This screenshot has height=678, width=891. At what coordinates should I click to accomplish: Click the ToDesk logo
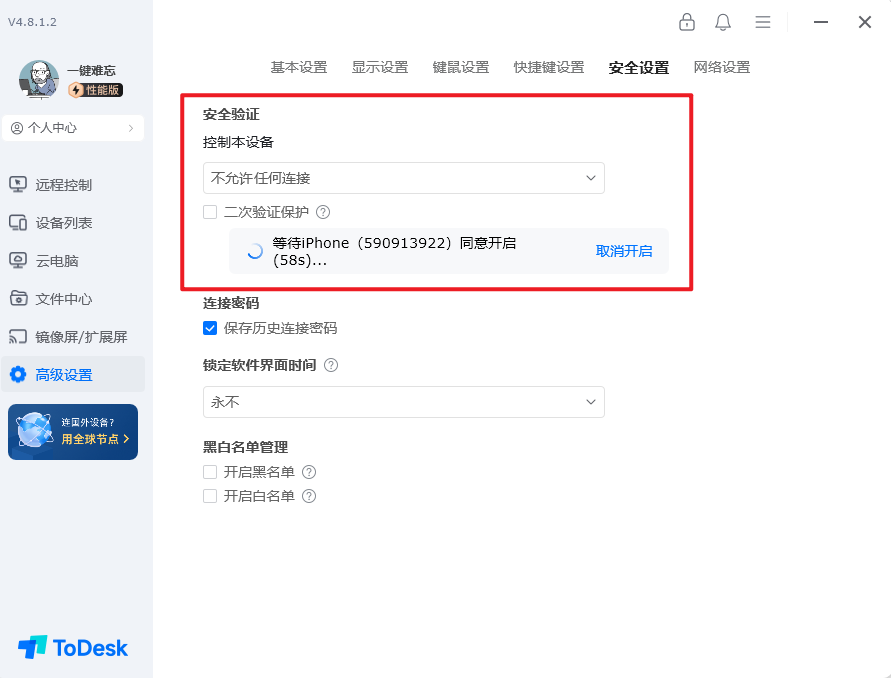[x=73, y=647]
